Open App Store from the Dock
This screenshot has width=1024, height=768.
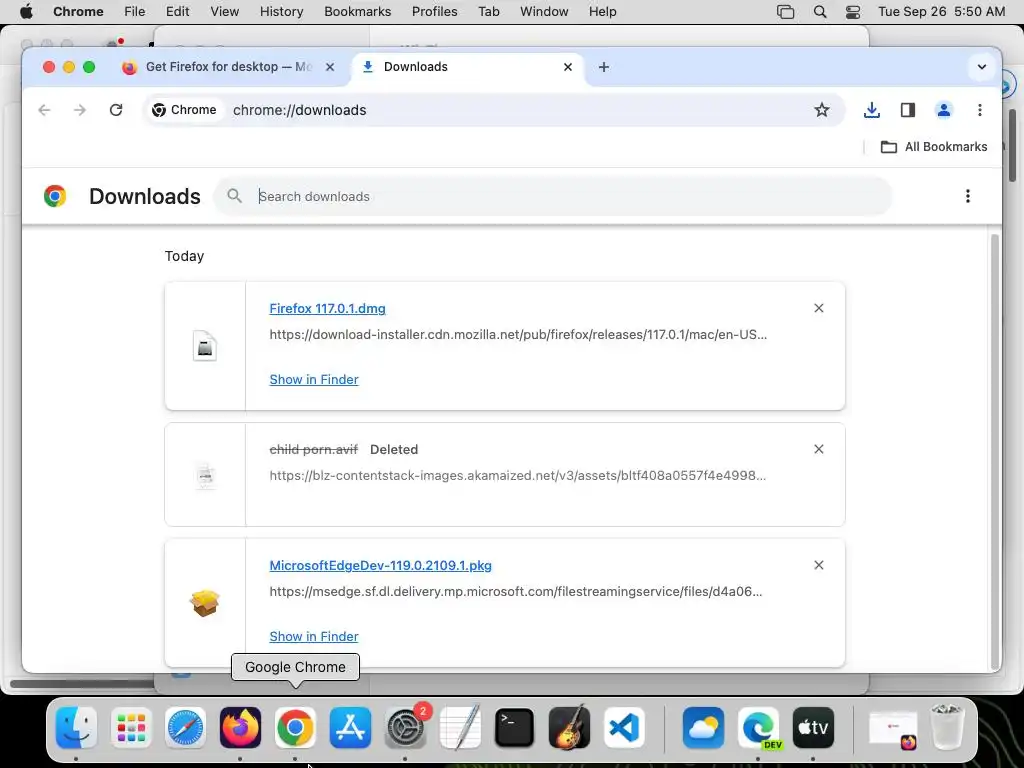click(350, 728)
